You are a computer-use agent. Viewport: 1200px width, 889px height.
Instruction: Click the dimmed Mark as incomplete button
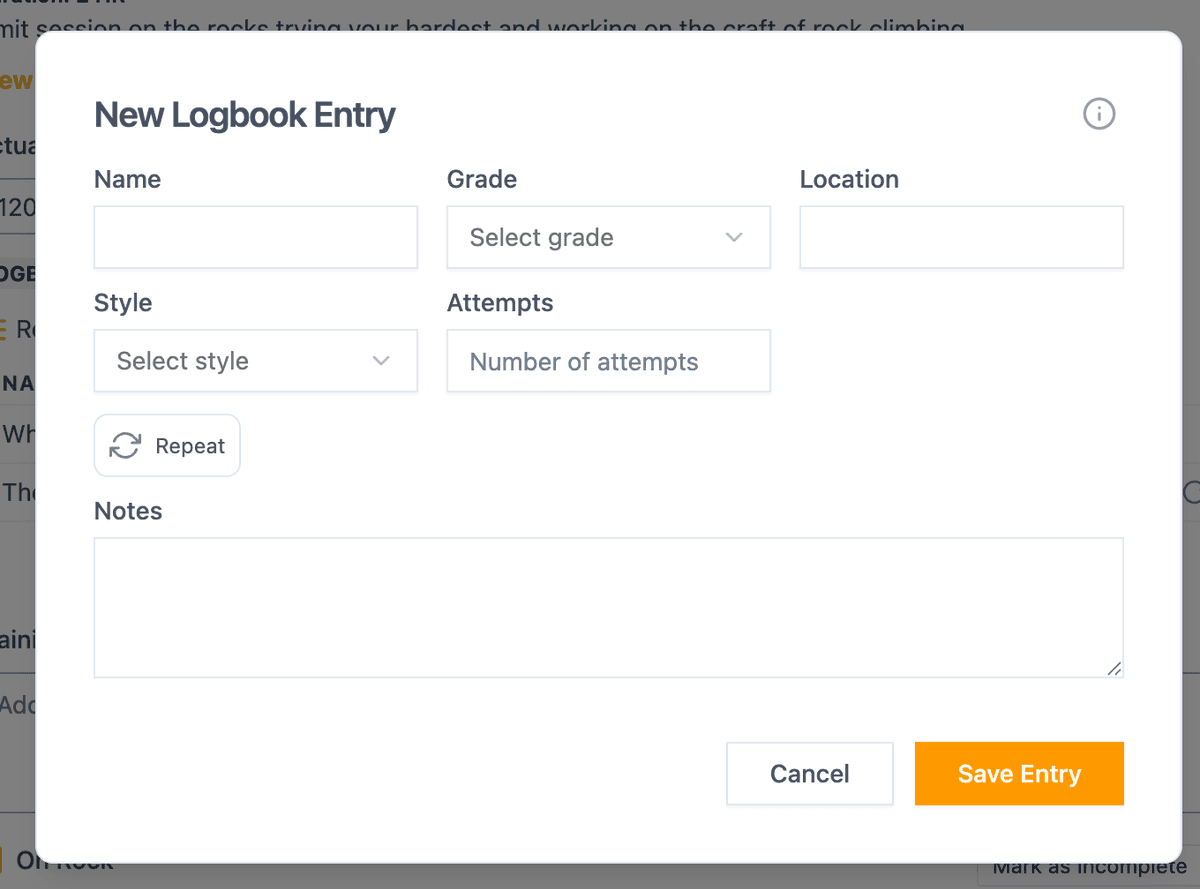coord(1089,868)
